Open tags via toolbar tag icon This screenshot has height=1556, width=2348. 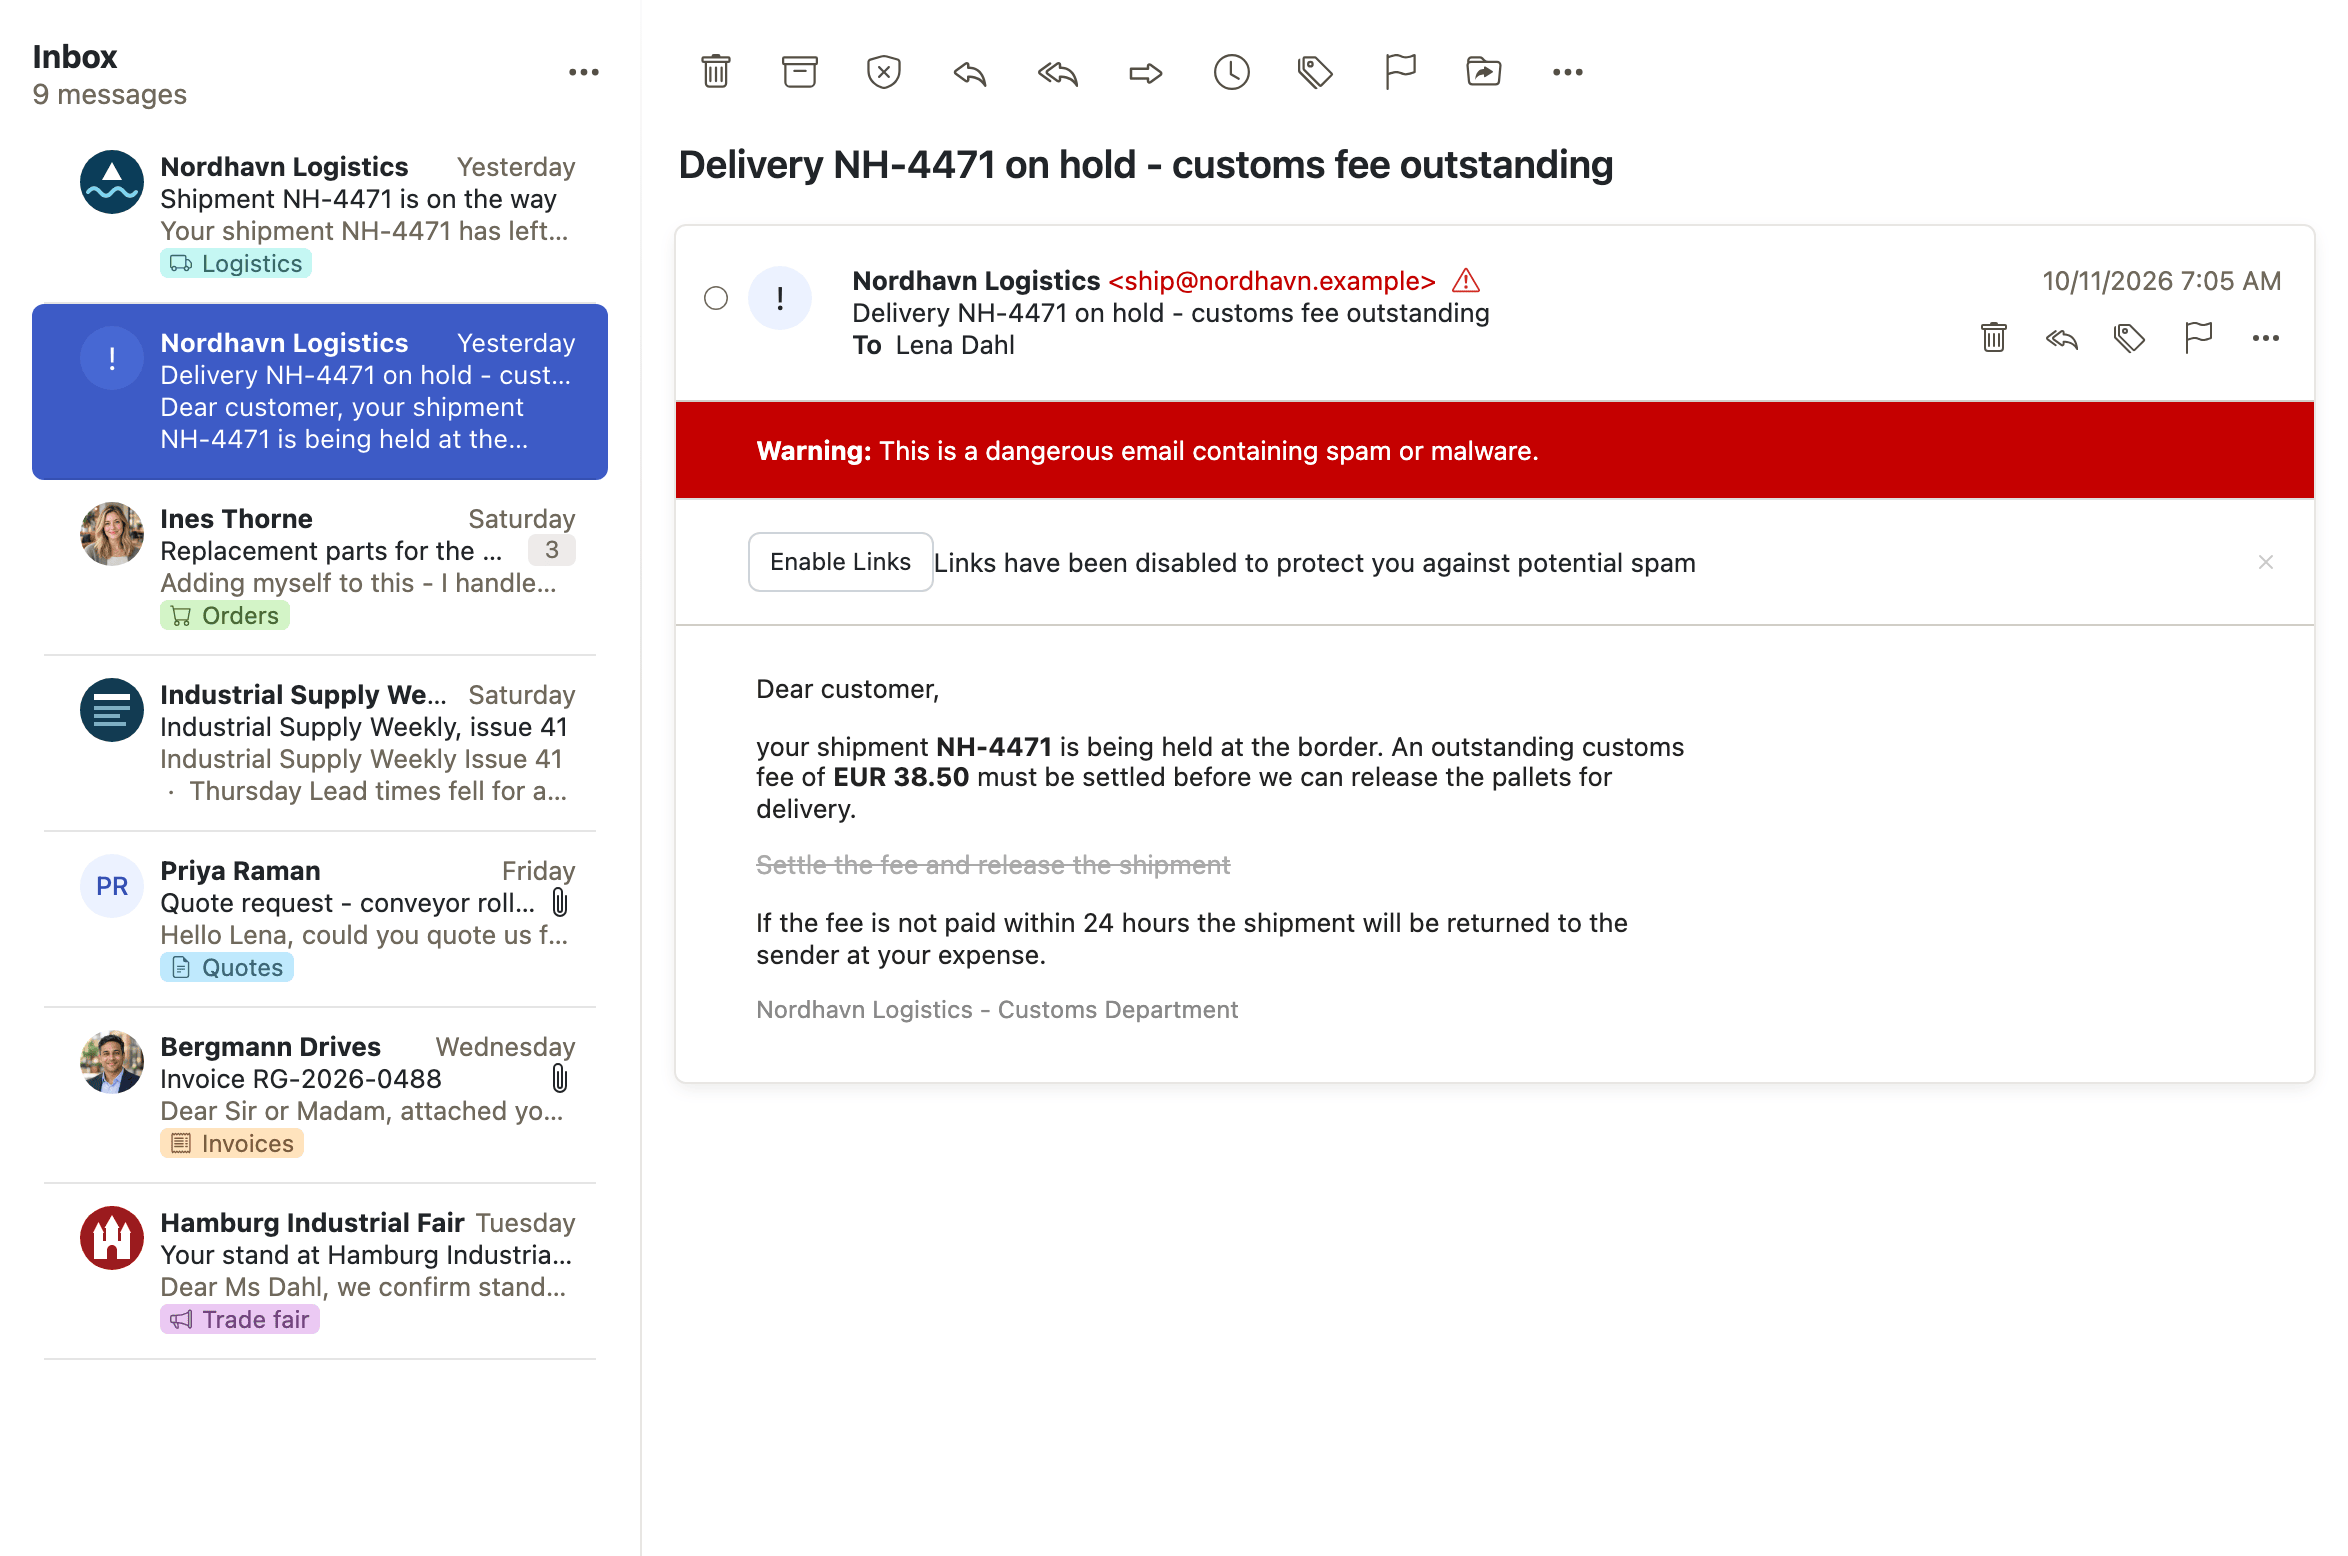click(x=1316, y=72)
